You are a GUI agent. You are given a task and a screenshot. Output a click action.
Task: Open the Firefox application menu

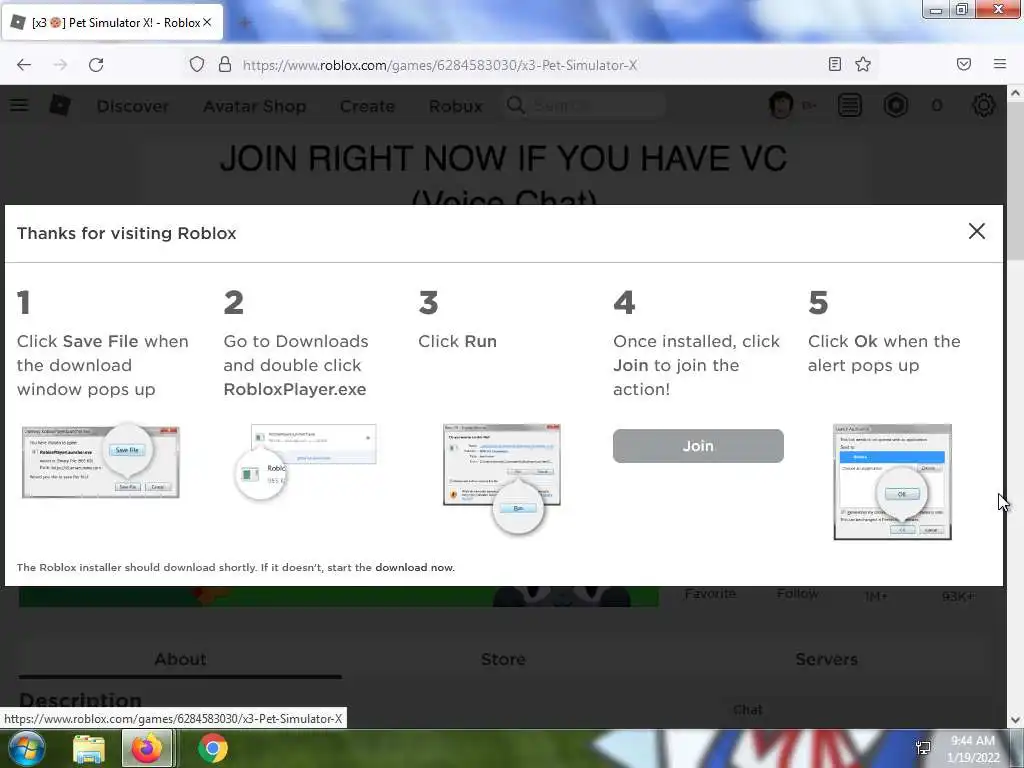click(1000, 64)
